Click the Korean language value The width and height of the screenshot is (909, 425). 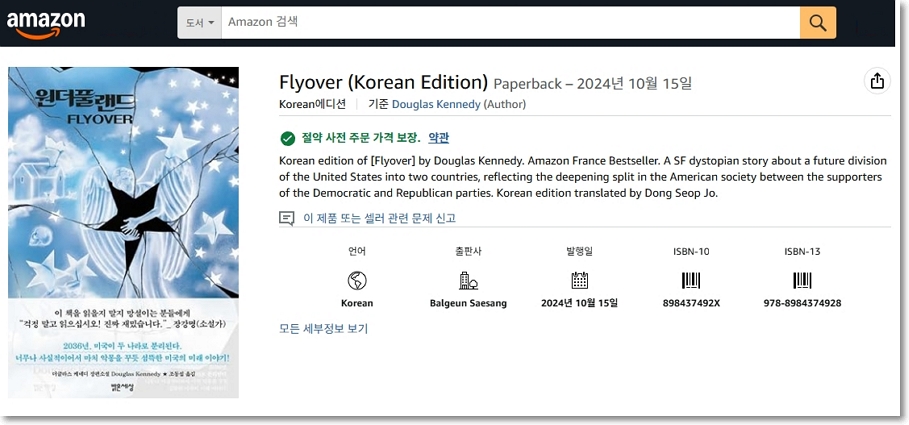pos(357,303)
